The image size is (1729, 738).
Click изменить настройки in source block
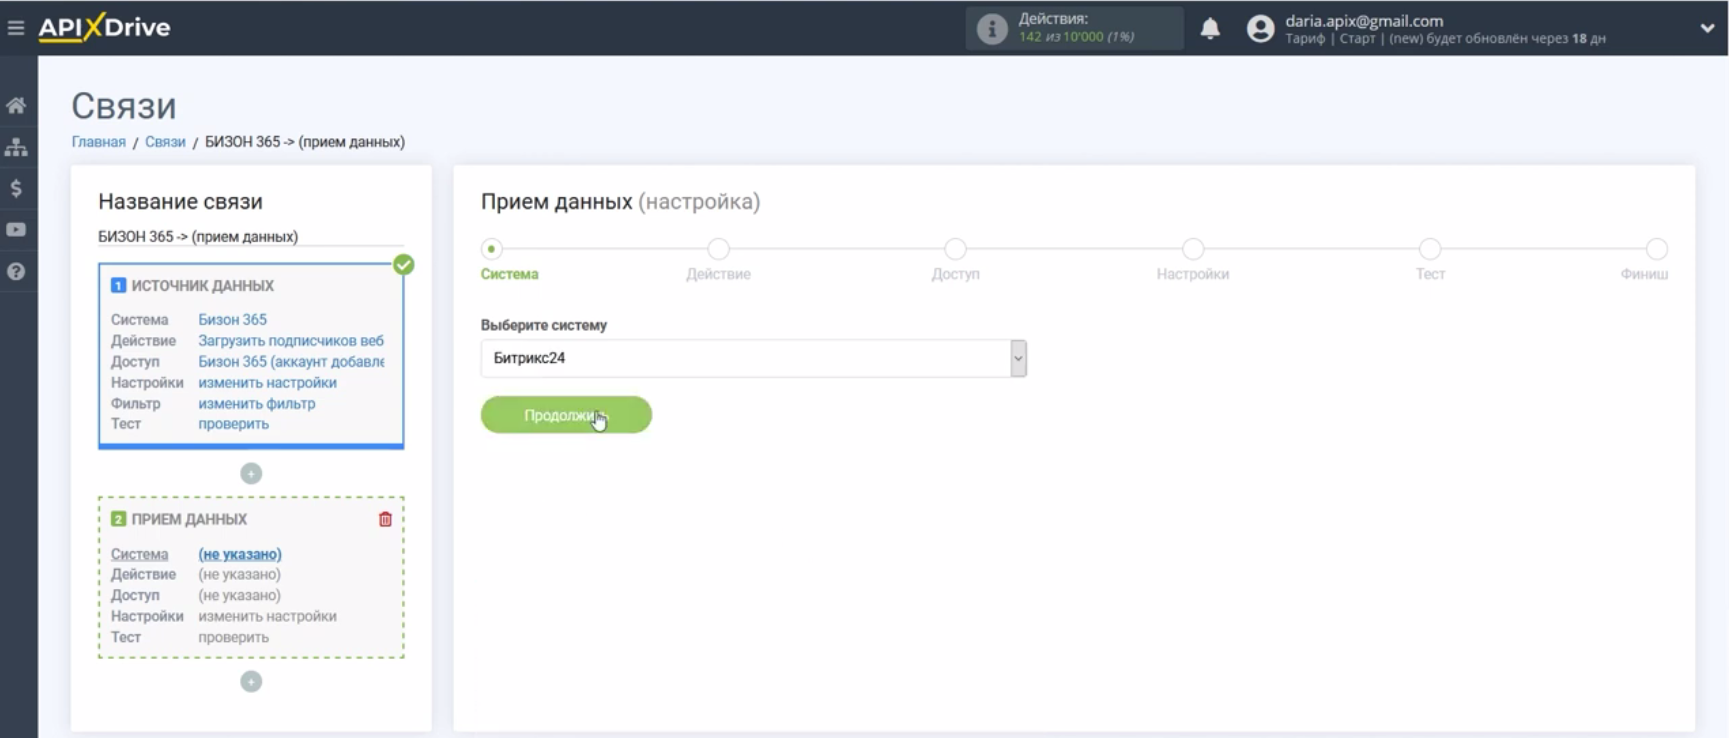pos(267,383)
